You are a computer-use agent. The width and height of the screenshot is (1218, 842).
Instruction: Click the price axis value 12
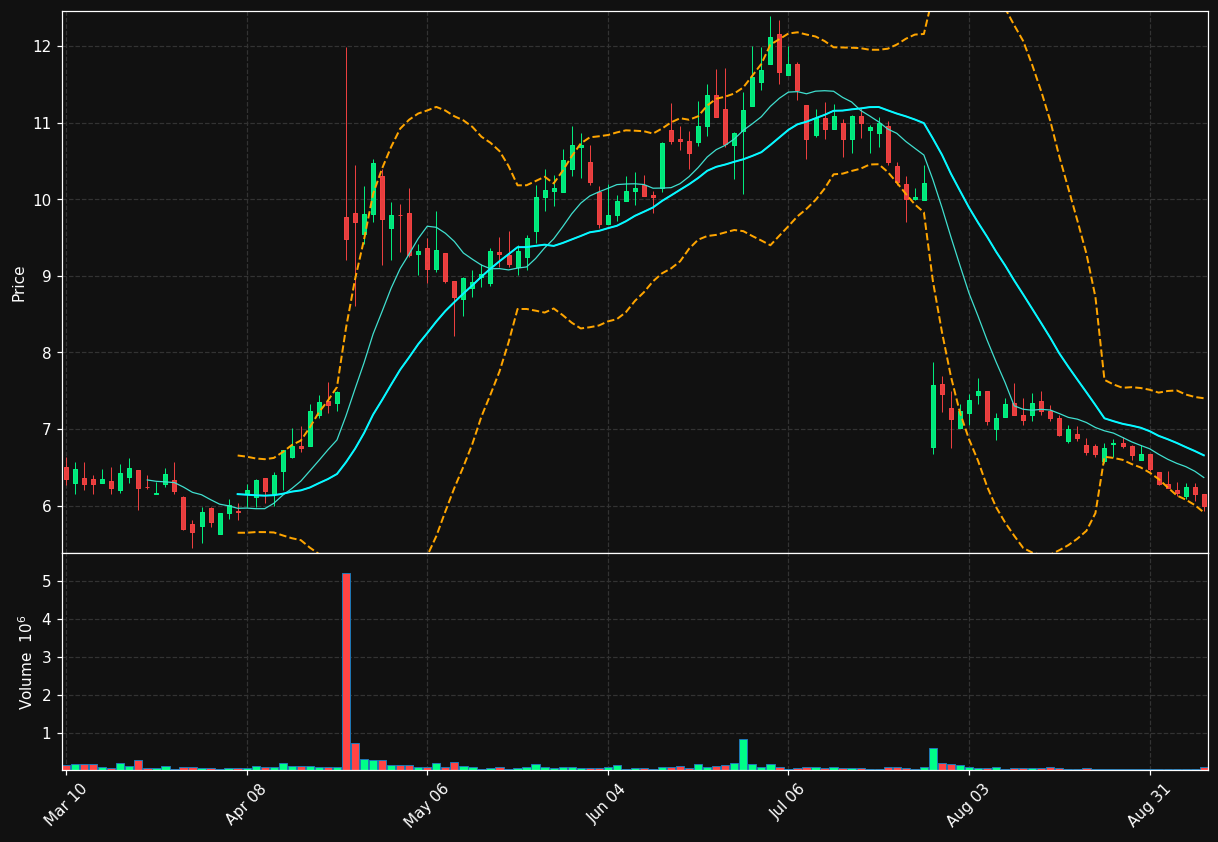click(44, 47)
